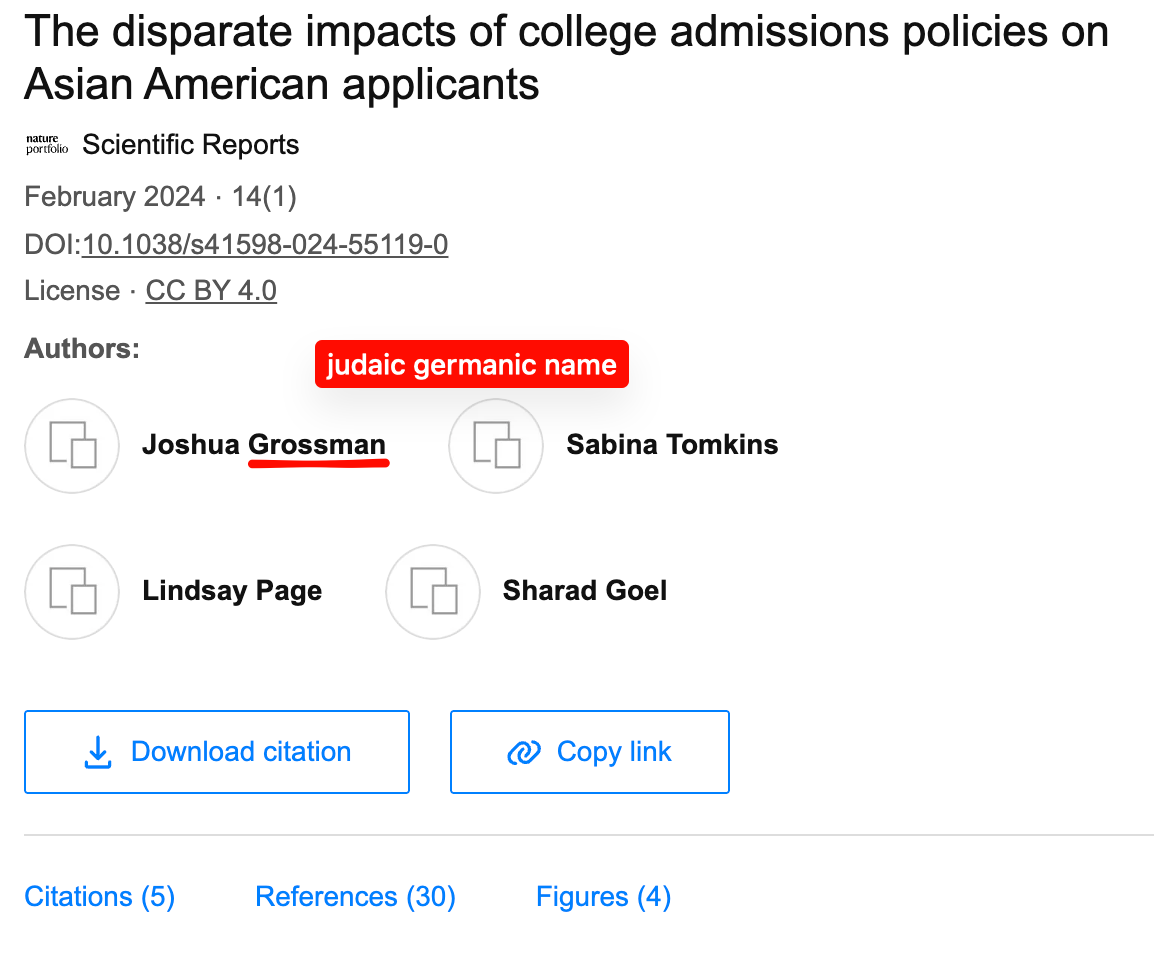Switch to the References (30) tab
This screenshot has width=1154, height=960.
pos(355,897)
